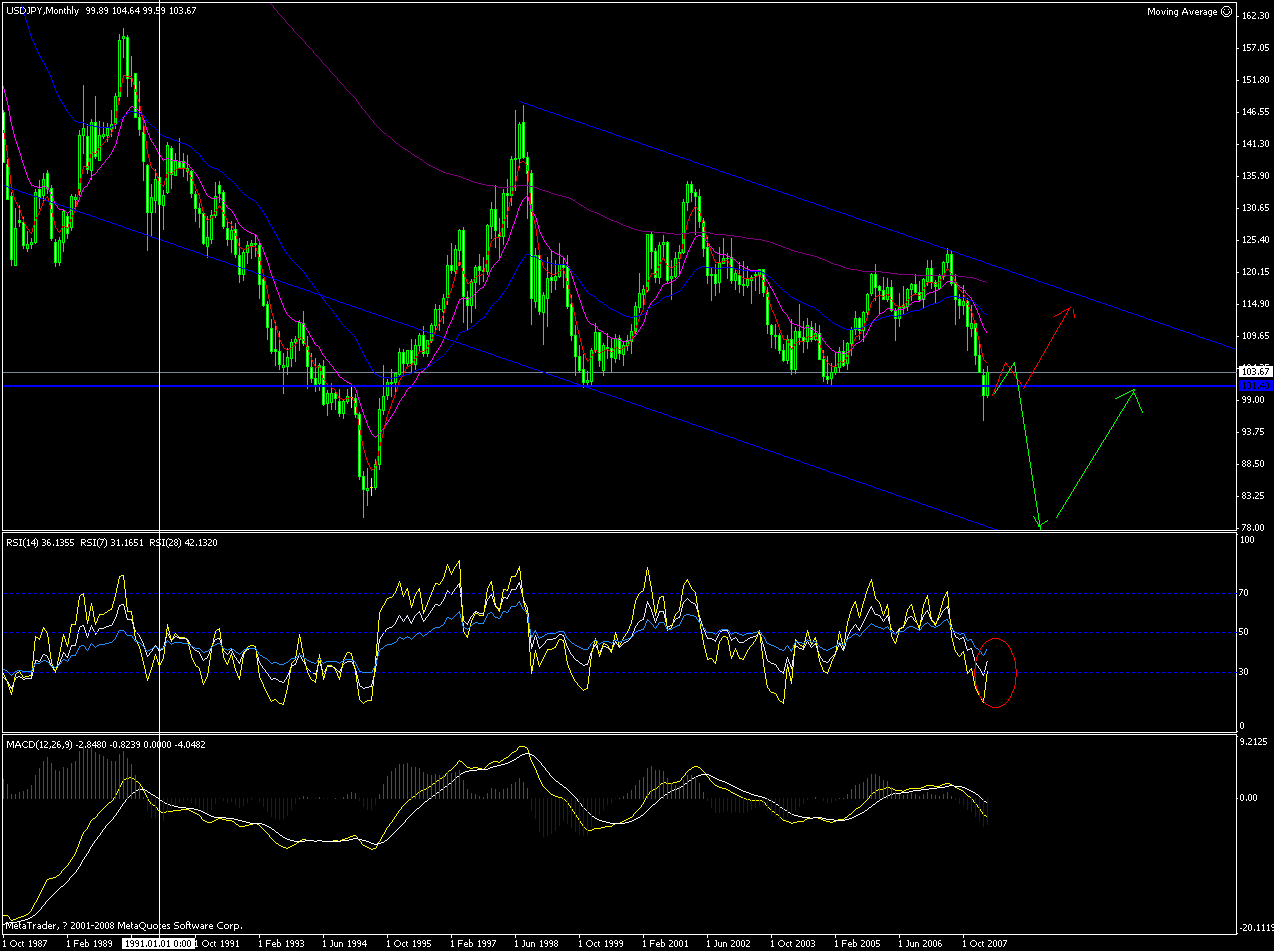Screen dimensions: 1274x951
Task: Click the highlighted 1991.01.01 crosshair date
Action: tap(157, 943)
